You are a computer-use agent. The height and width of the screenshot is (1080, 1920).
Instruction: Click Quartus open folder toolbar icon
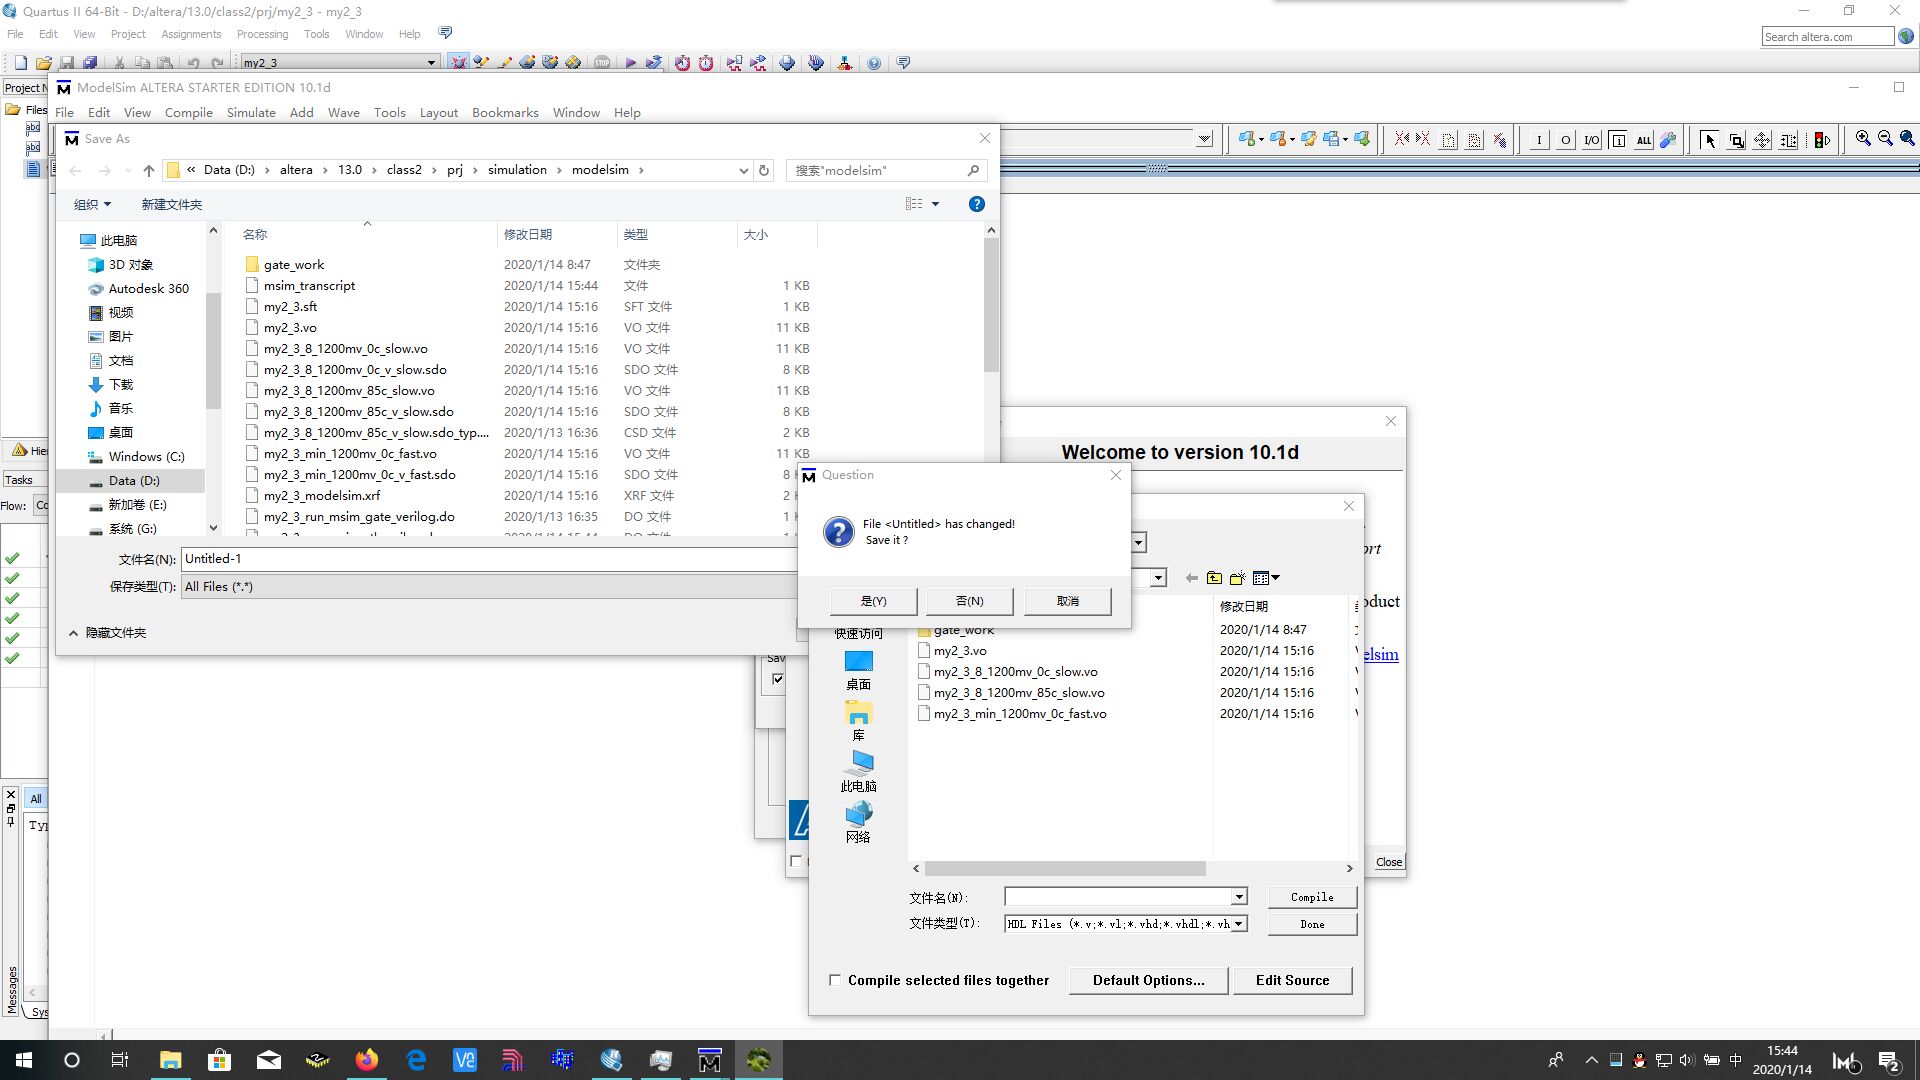coord(44,63)
